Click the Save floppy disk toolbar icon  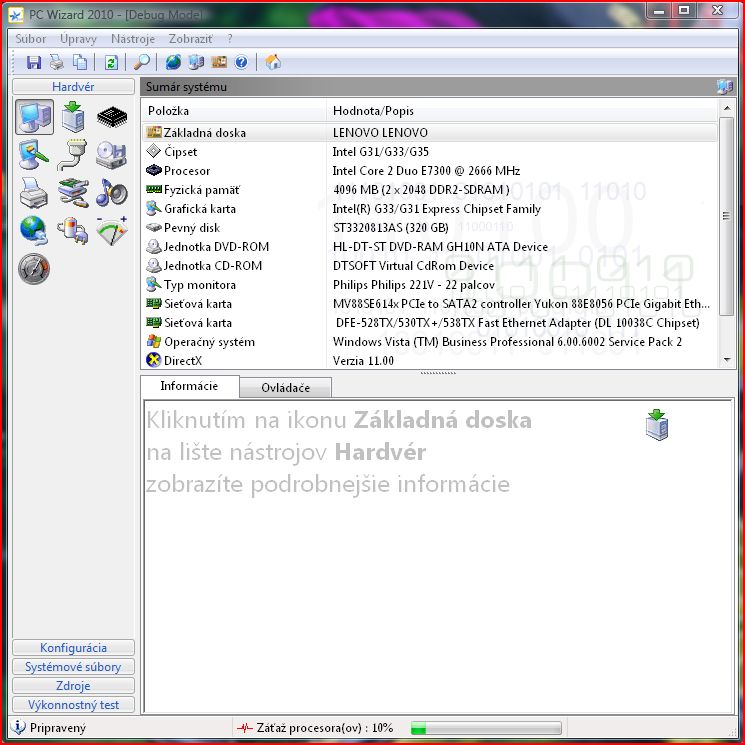pyautogui.click(x=34, y=62)
